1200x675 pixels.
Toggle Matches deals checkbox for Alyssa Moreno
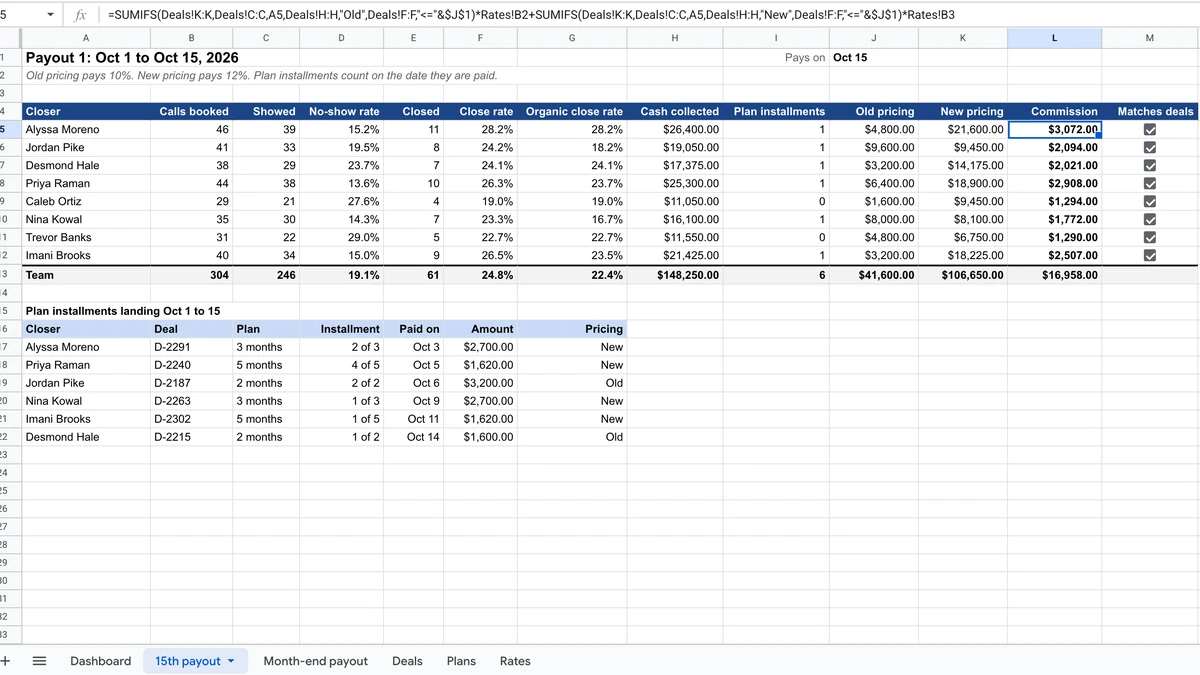coord(1149,130)
